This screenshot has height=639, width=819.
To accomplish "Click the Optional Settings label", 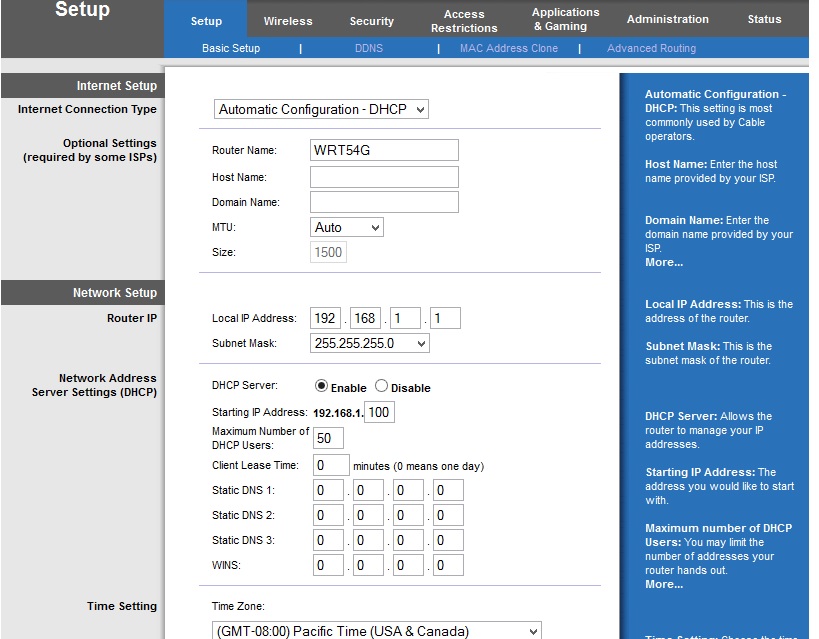I will (x=90, y=150).
